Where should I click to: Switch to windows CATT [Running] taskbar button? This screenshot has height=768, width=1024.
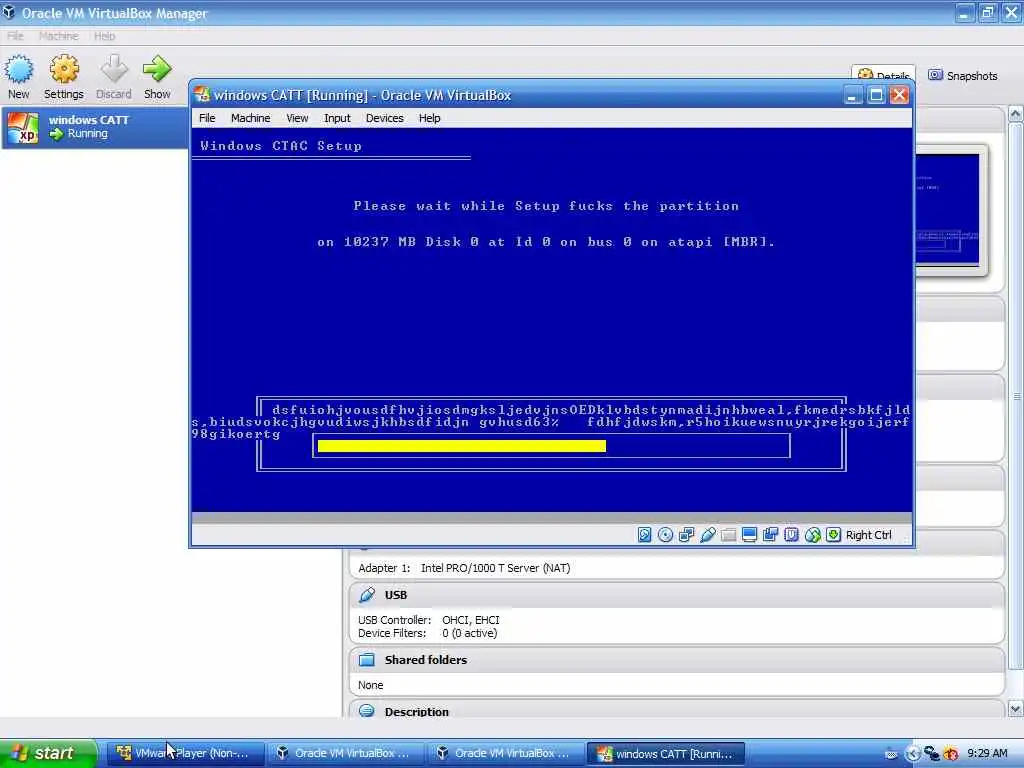(665, 754)
